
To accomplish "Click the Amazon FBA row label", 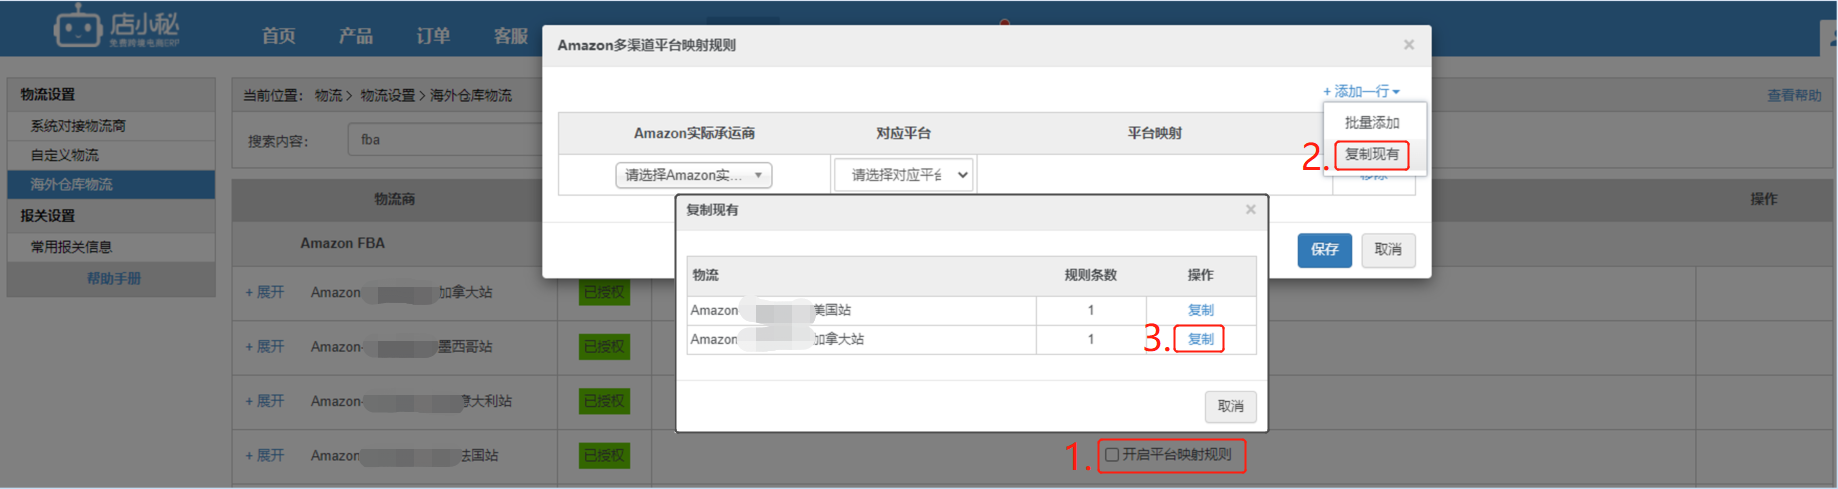I will click(x=342, y=243).
